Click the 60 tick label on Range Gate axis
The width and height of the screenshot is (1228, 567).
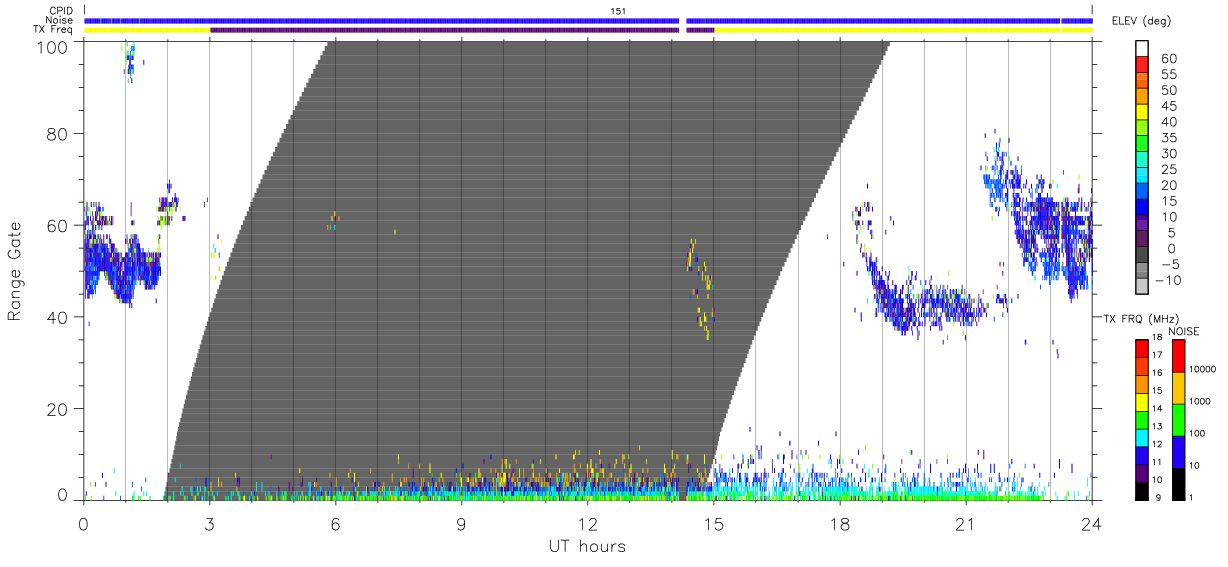[x=58, y=225]
